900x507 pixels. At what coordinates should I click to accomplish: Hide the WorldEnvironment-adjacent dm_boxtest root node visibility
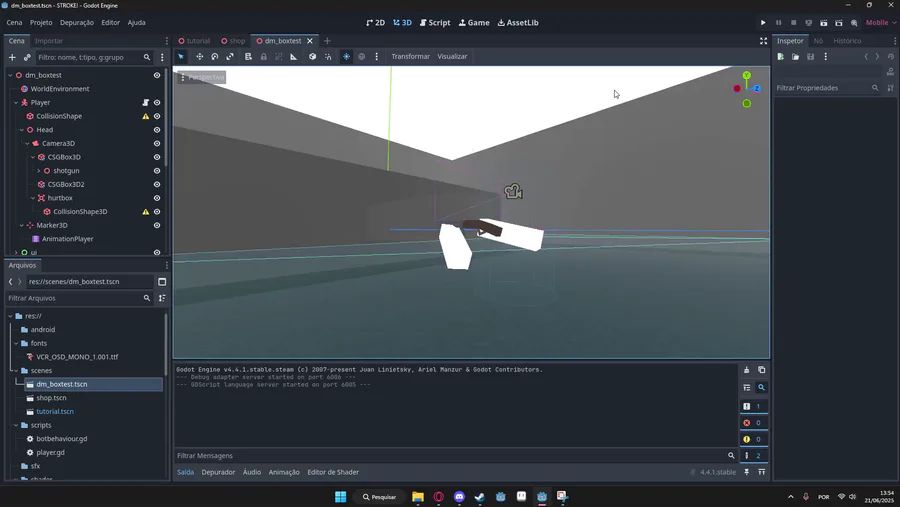click(157, 75)
